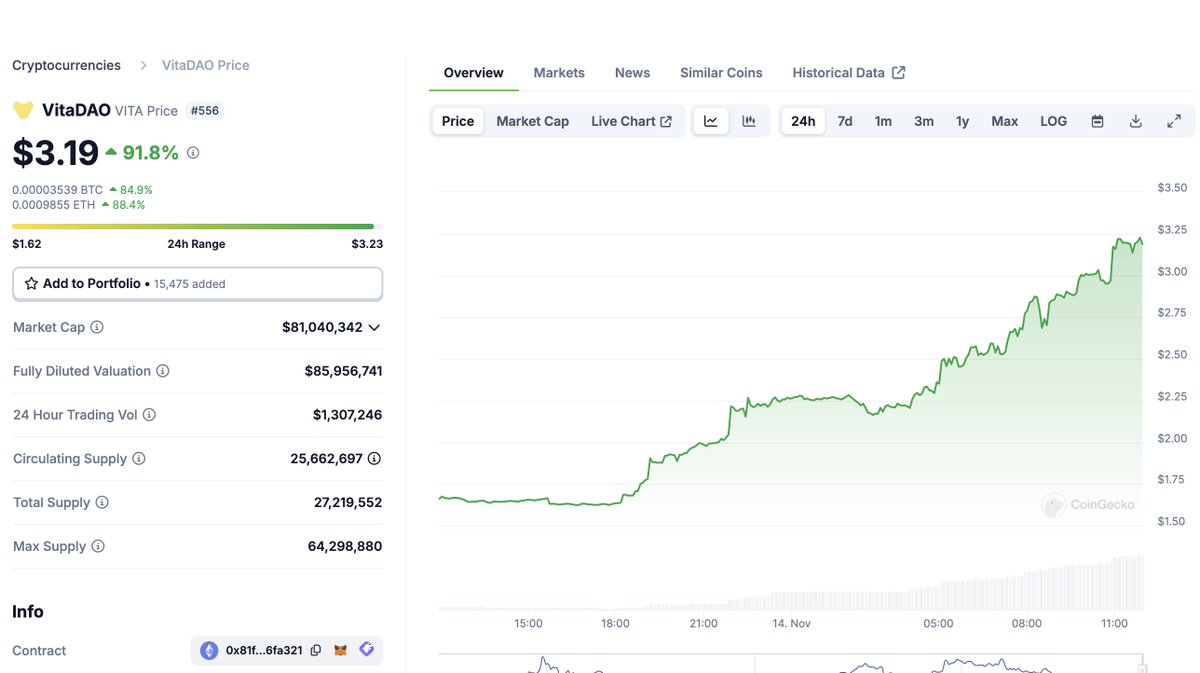The height and width of the screenshot is (673, 1200).
Task: Click the $1,307,246 trading volume value
Action: [x=347, y=415]
